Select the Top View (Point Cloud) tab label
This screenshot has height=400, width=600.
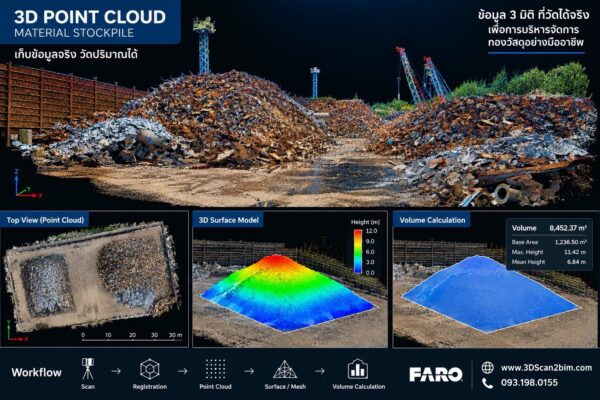point(45,220)
